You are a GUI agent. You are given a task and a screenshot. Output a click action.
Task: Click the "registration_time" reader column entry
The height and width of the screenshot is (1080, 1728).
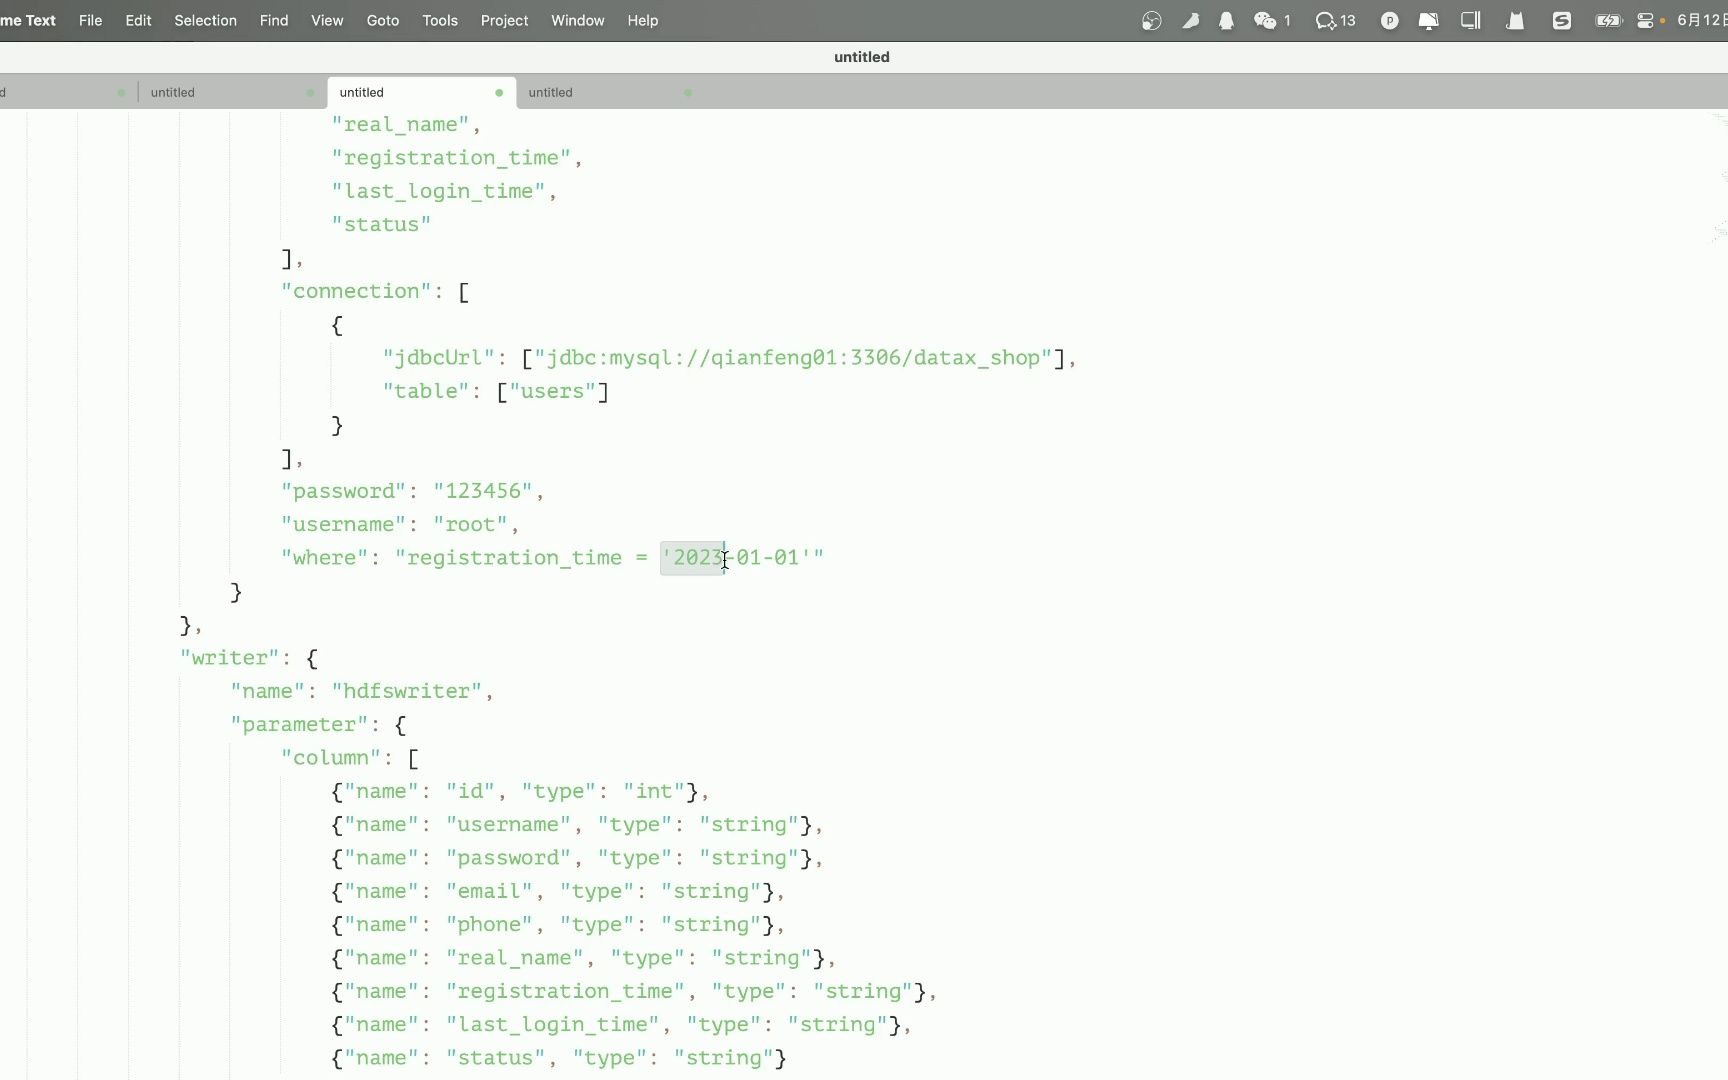click(x=457, y=157)
